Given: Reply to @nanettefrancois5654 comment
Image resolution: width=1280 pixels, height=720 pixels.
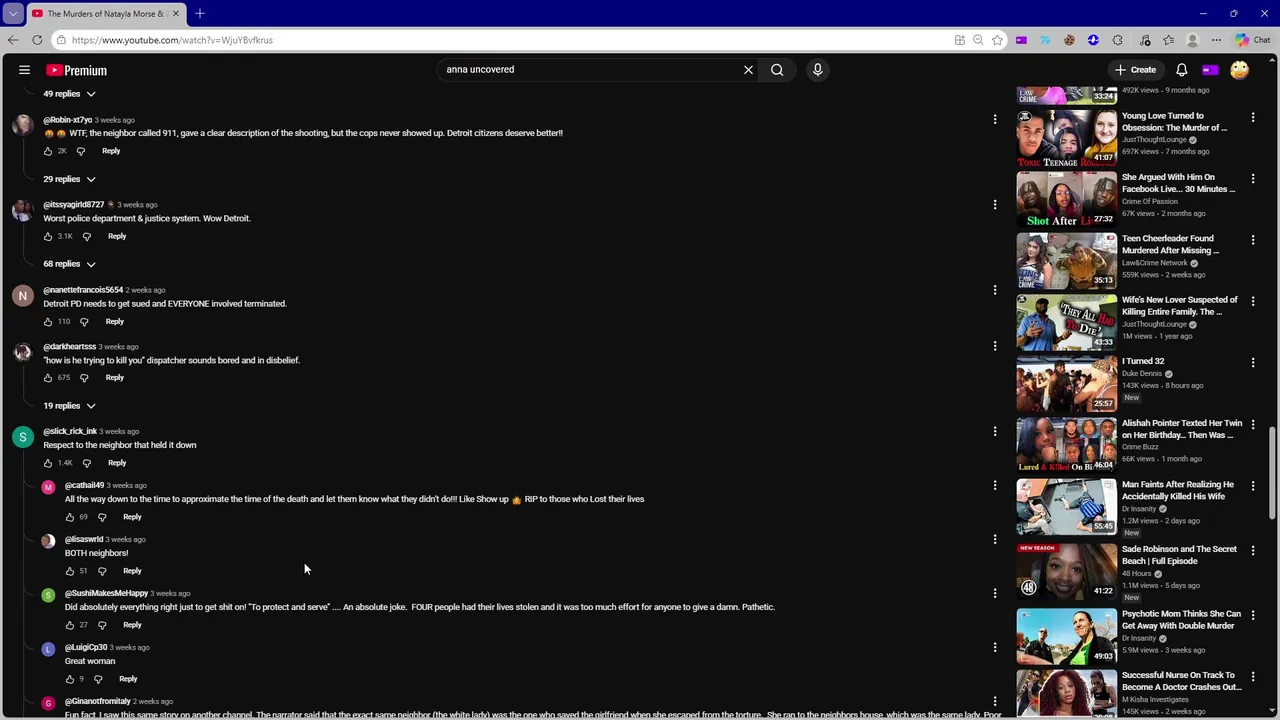Looking at the screenshot, I should (x=115, y=322).
